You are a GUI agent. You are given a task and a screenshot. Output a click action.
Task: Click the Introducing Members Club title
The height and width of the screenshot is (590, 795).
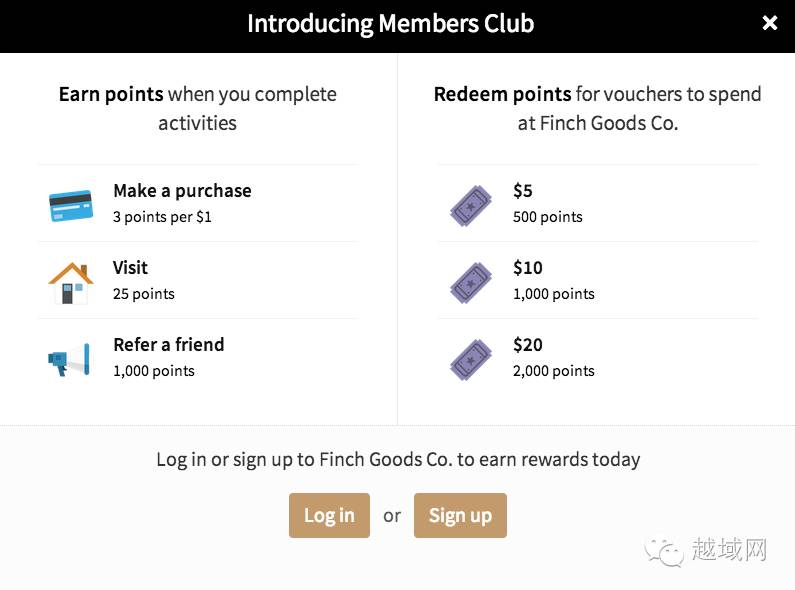point(390,23)
